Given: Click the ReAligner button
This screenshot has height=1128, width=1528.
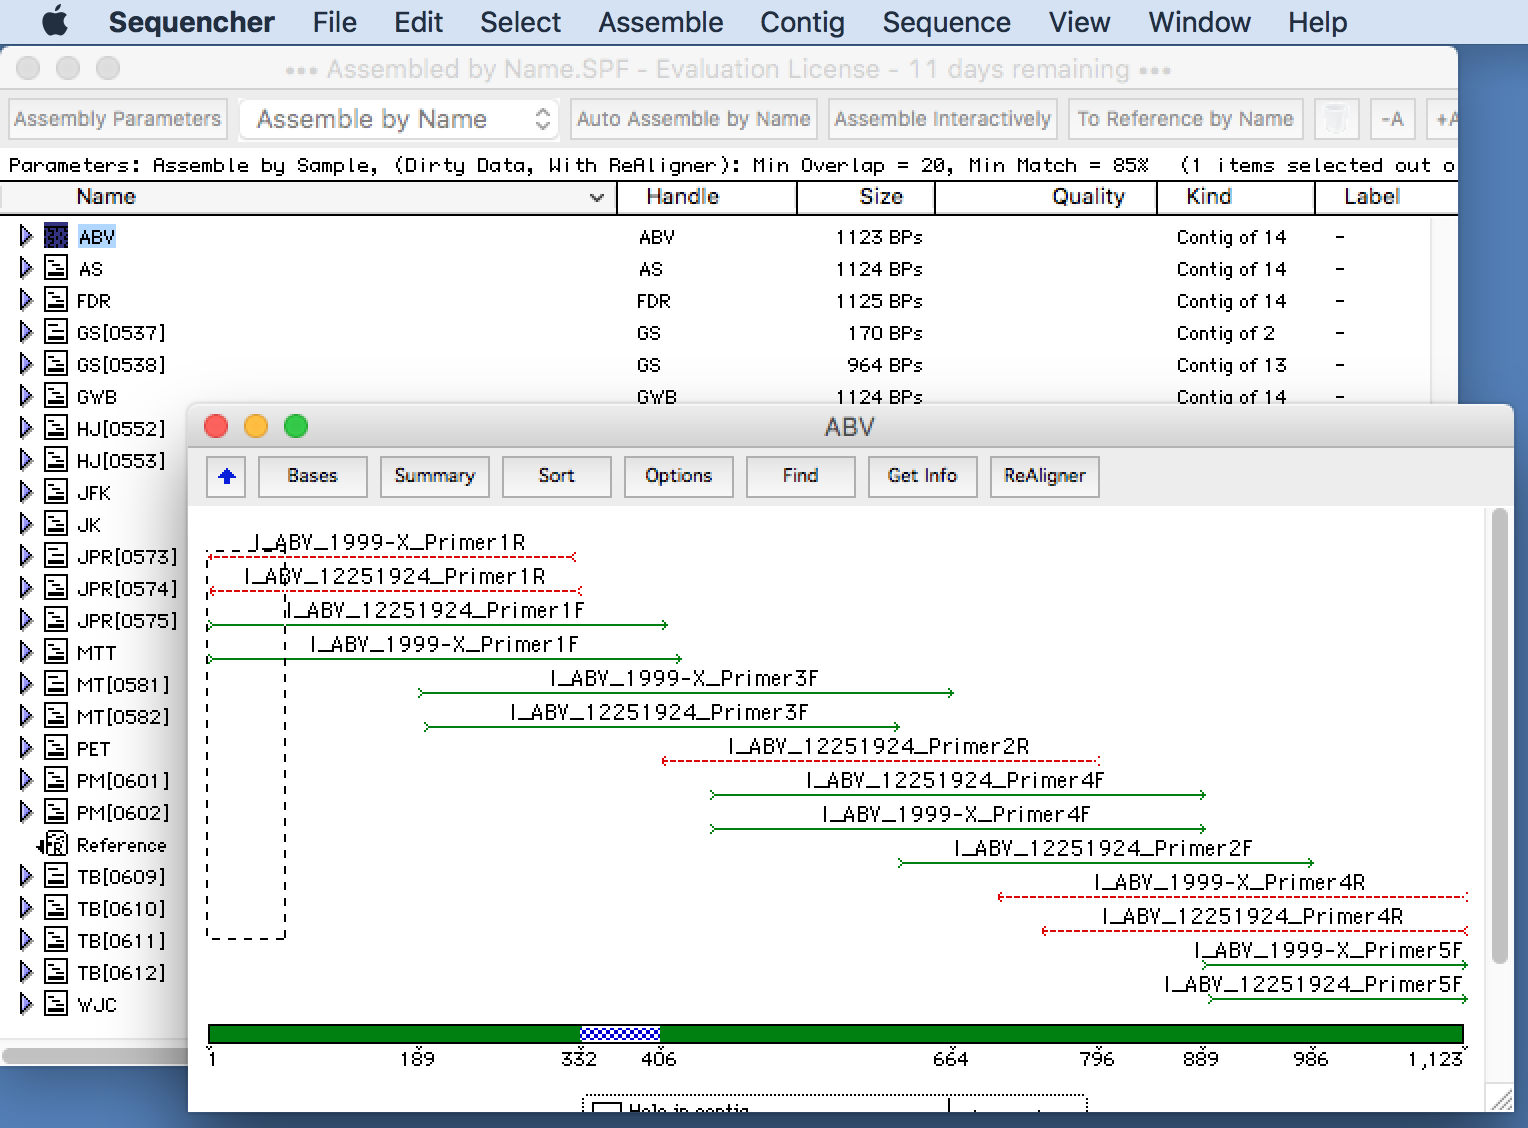Looking at the screenshot, I should click(1045, 476).
